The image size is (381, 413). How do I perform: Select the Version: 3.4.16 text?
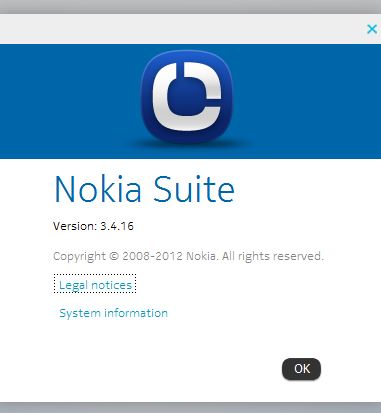93,226
